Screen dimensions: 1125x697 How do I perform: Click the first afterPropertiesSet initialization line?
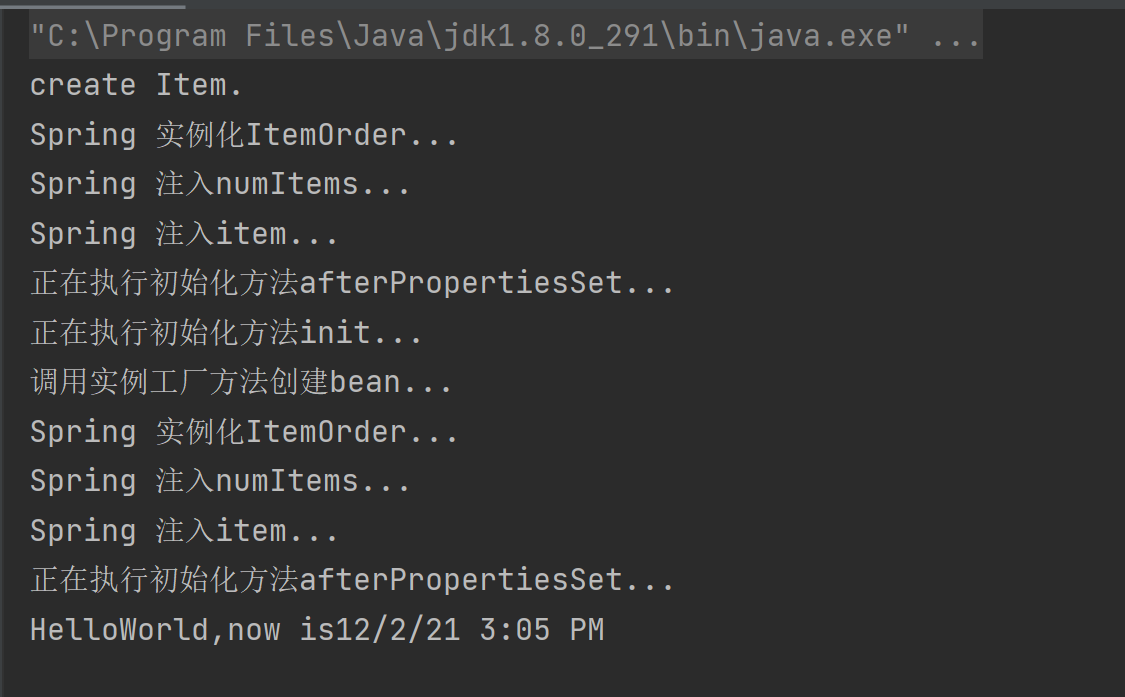tap(352, 283)
